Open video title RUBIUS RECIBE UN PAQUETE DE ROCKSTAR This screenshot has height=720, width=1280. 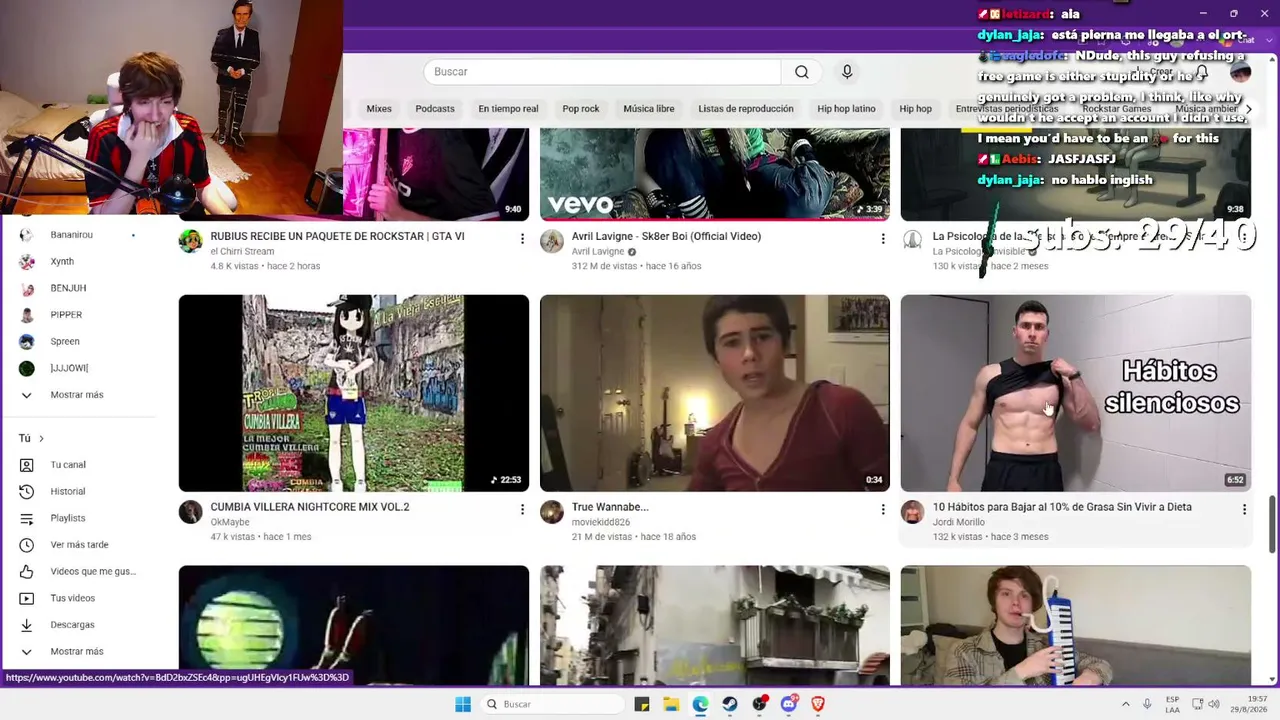(x=337, y=237)
